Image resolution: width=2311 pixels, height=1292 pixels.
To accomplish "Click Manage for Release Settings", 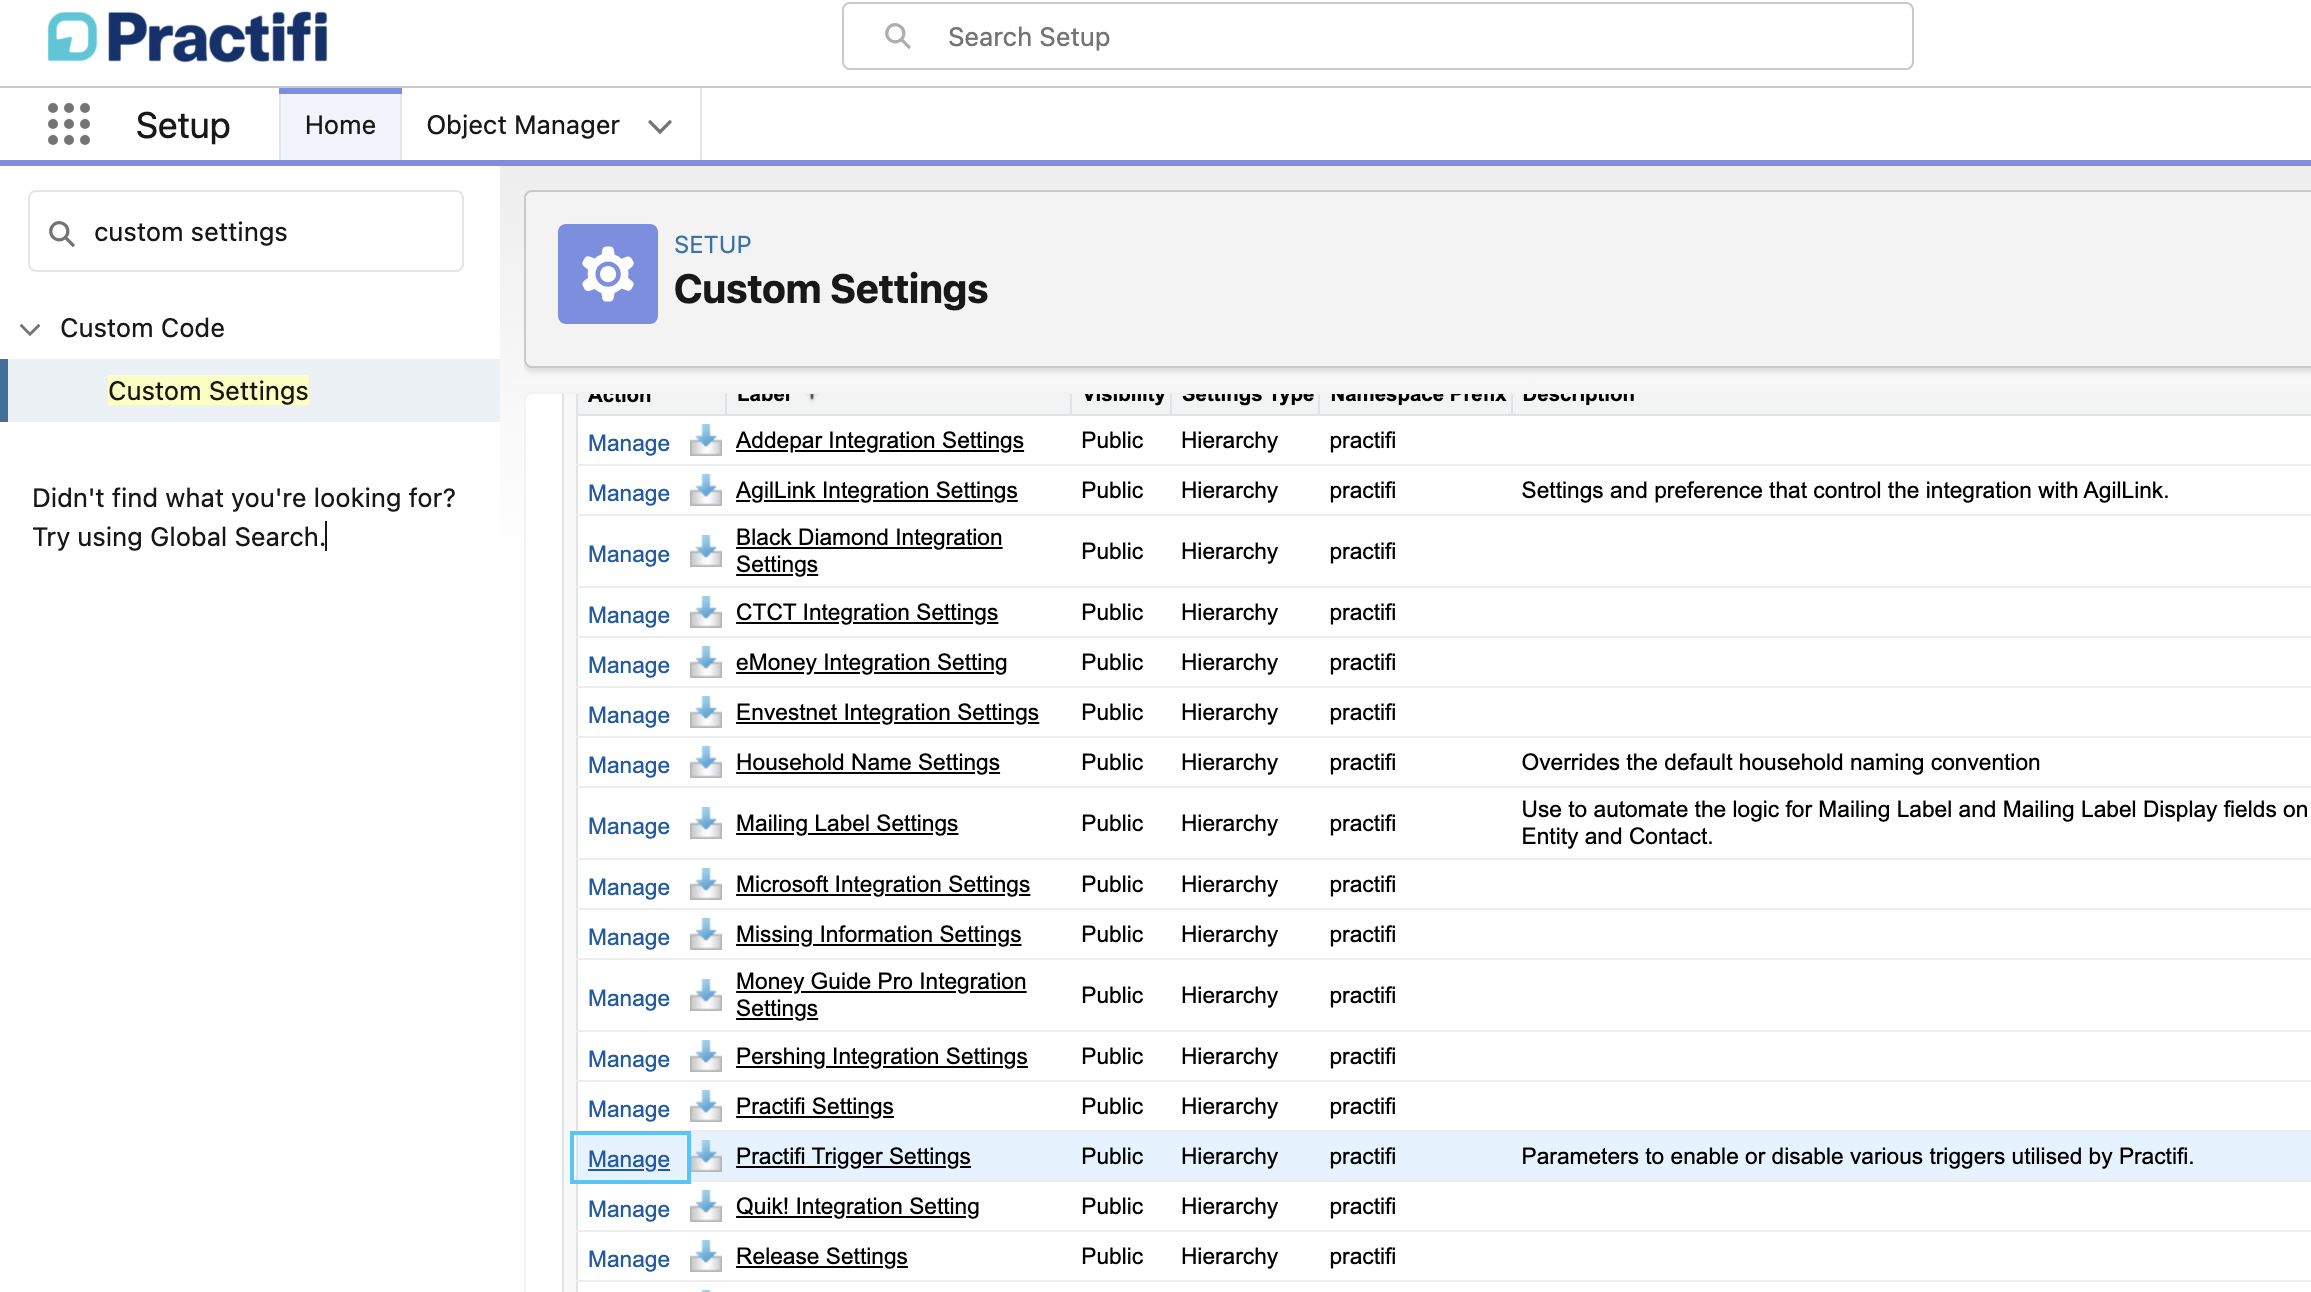I will click(629, 1259).
